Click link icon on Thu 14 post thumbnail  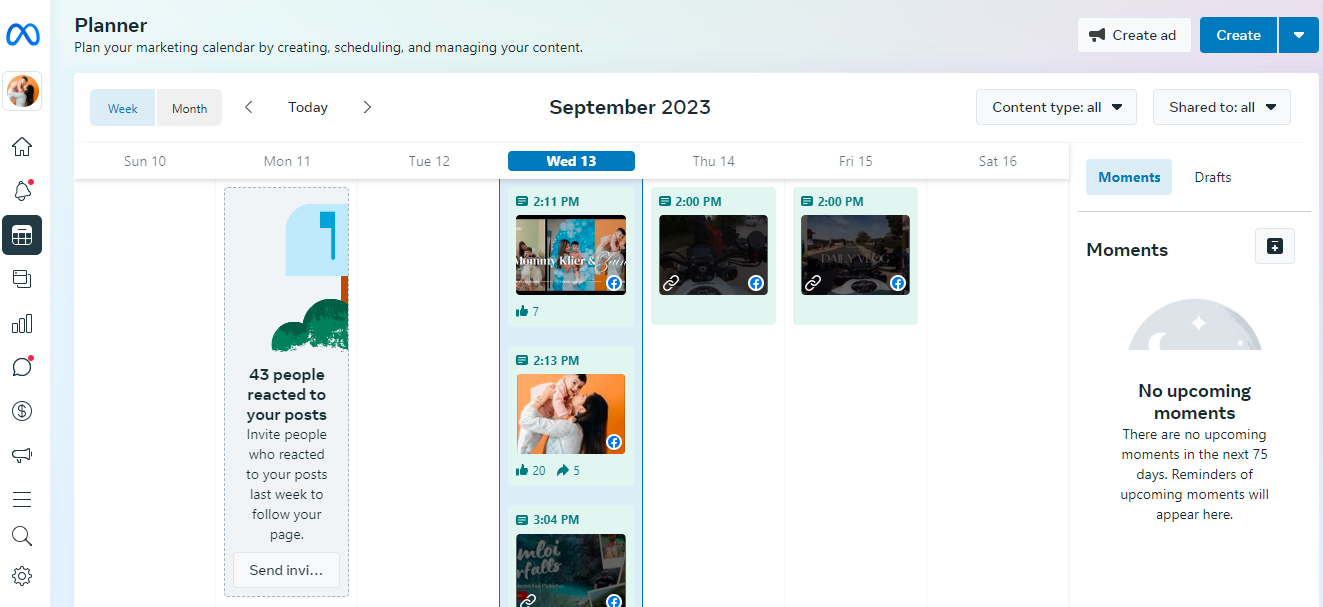pos(672,284)
